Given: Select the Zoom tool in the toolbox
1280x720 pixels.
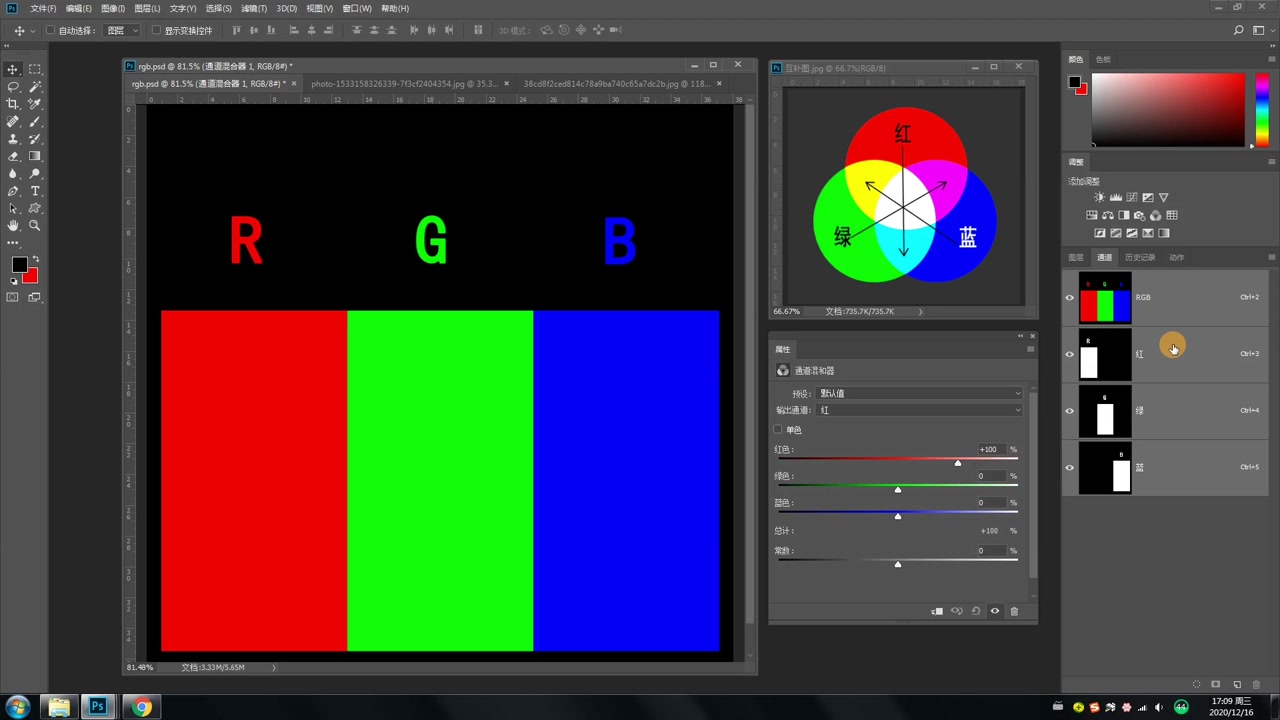Looking at the screenshot, I should pyautogui.click(x=35, y=226).
